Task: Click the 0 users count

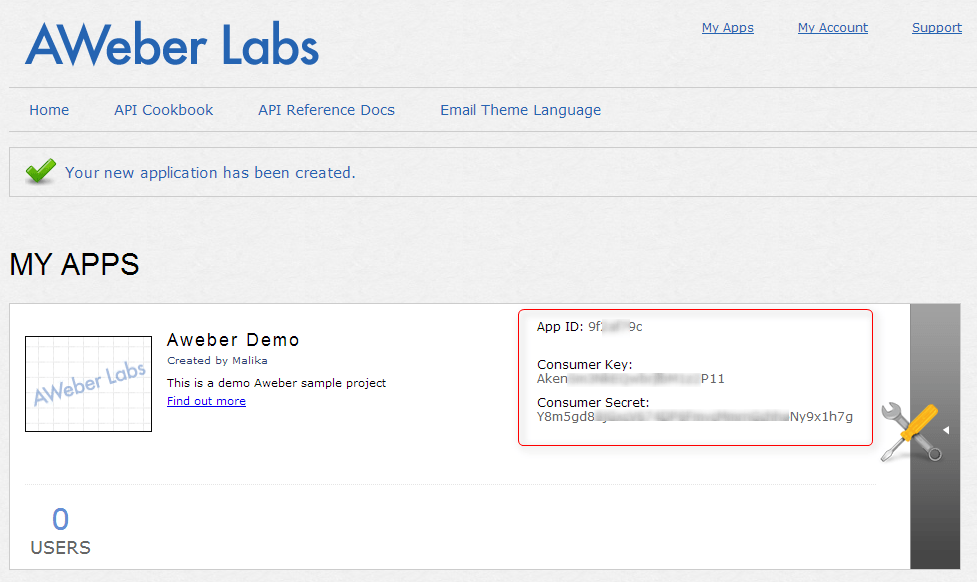Action: coord(60,519)
